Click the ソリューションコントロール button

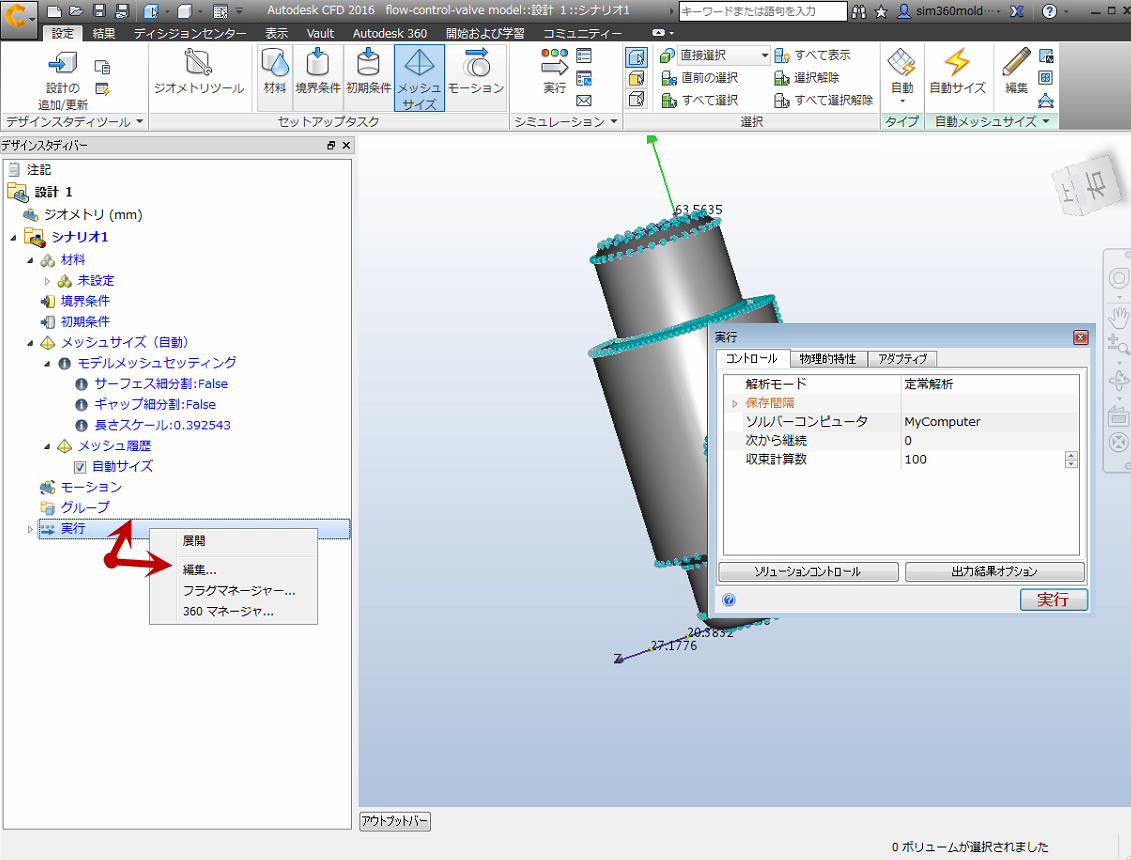click(x=808, y=571)
